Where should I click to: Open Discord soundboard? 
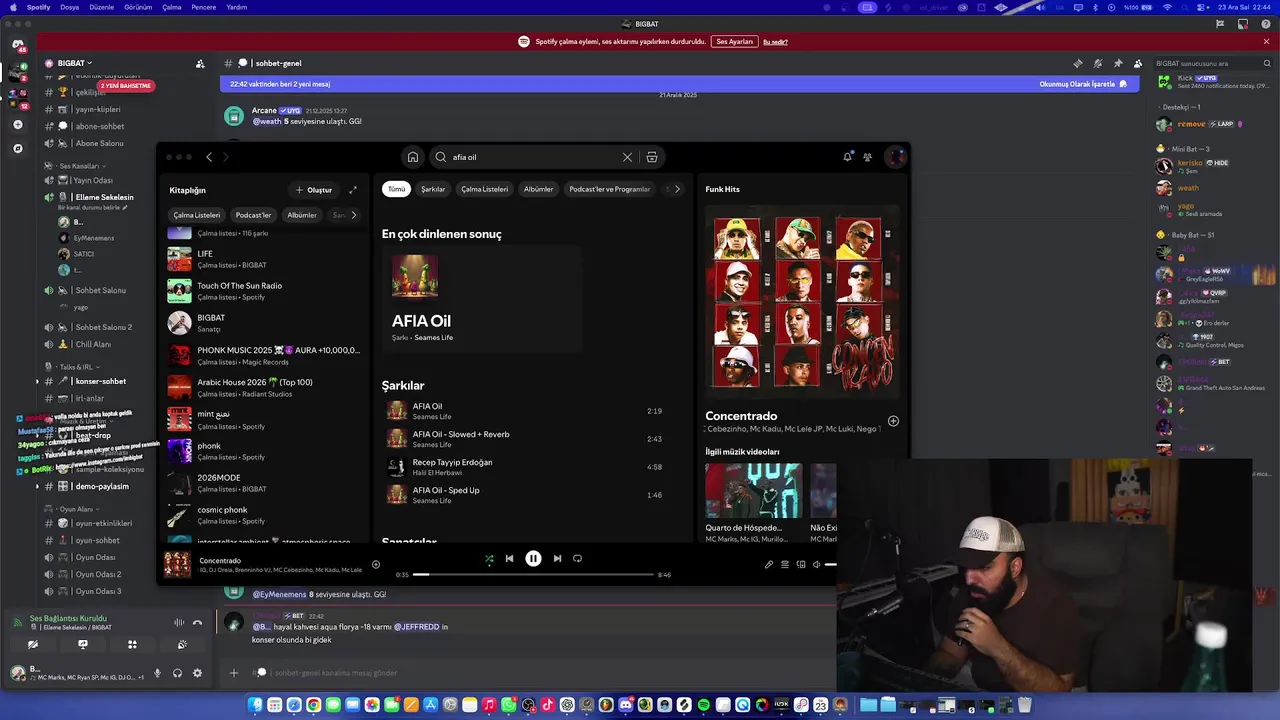pos(181,645)
